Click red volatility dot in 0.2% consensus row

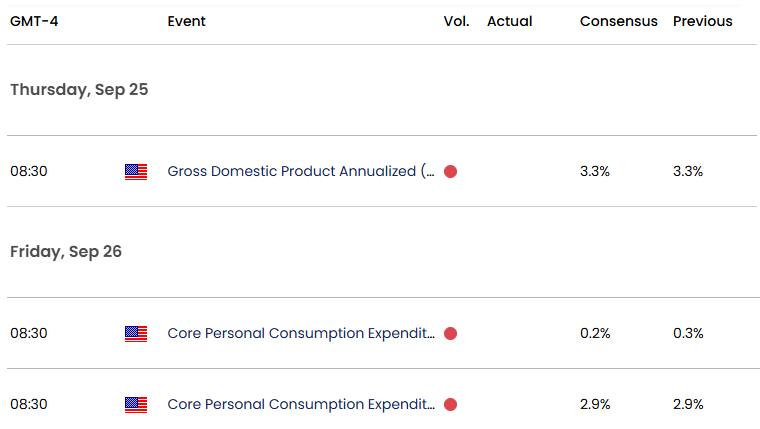tap(450, 334)
